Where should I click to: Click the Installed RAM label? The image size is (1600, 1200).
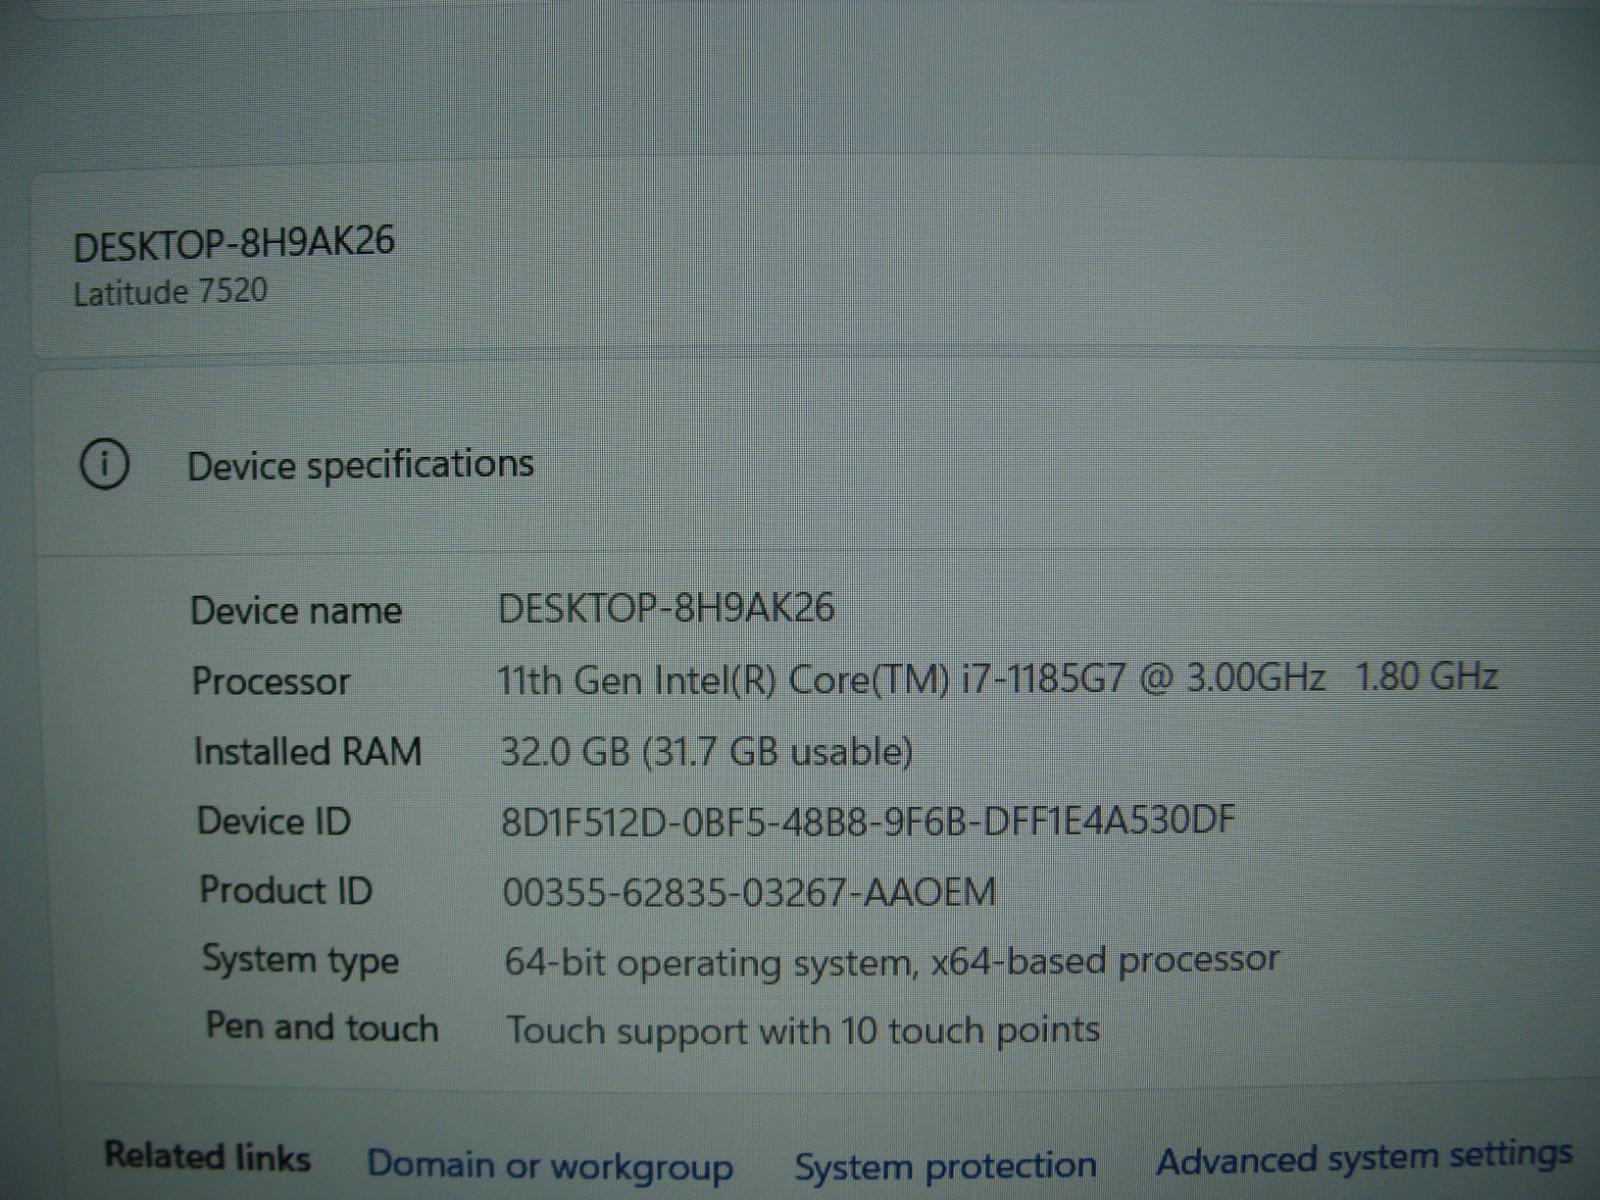coord(308,751)
